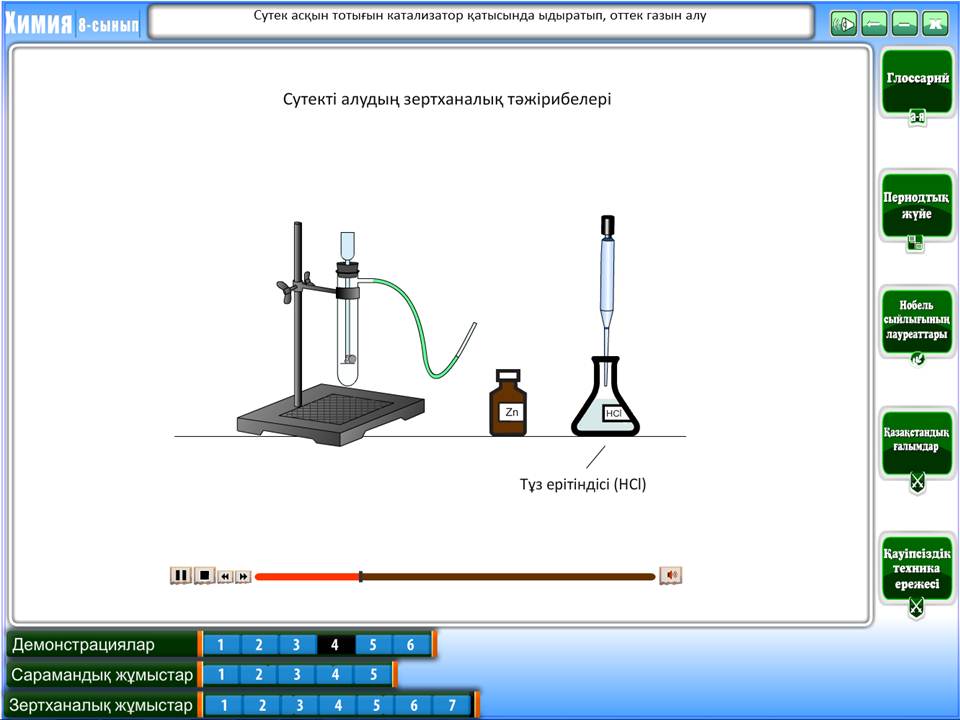
Task: Rewind the animation
Action: click(225, 576)
